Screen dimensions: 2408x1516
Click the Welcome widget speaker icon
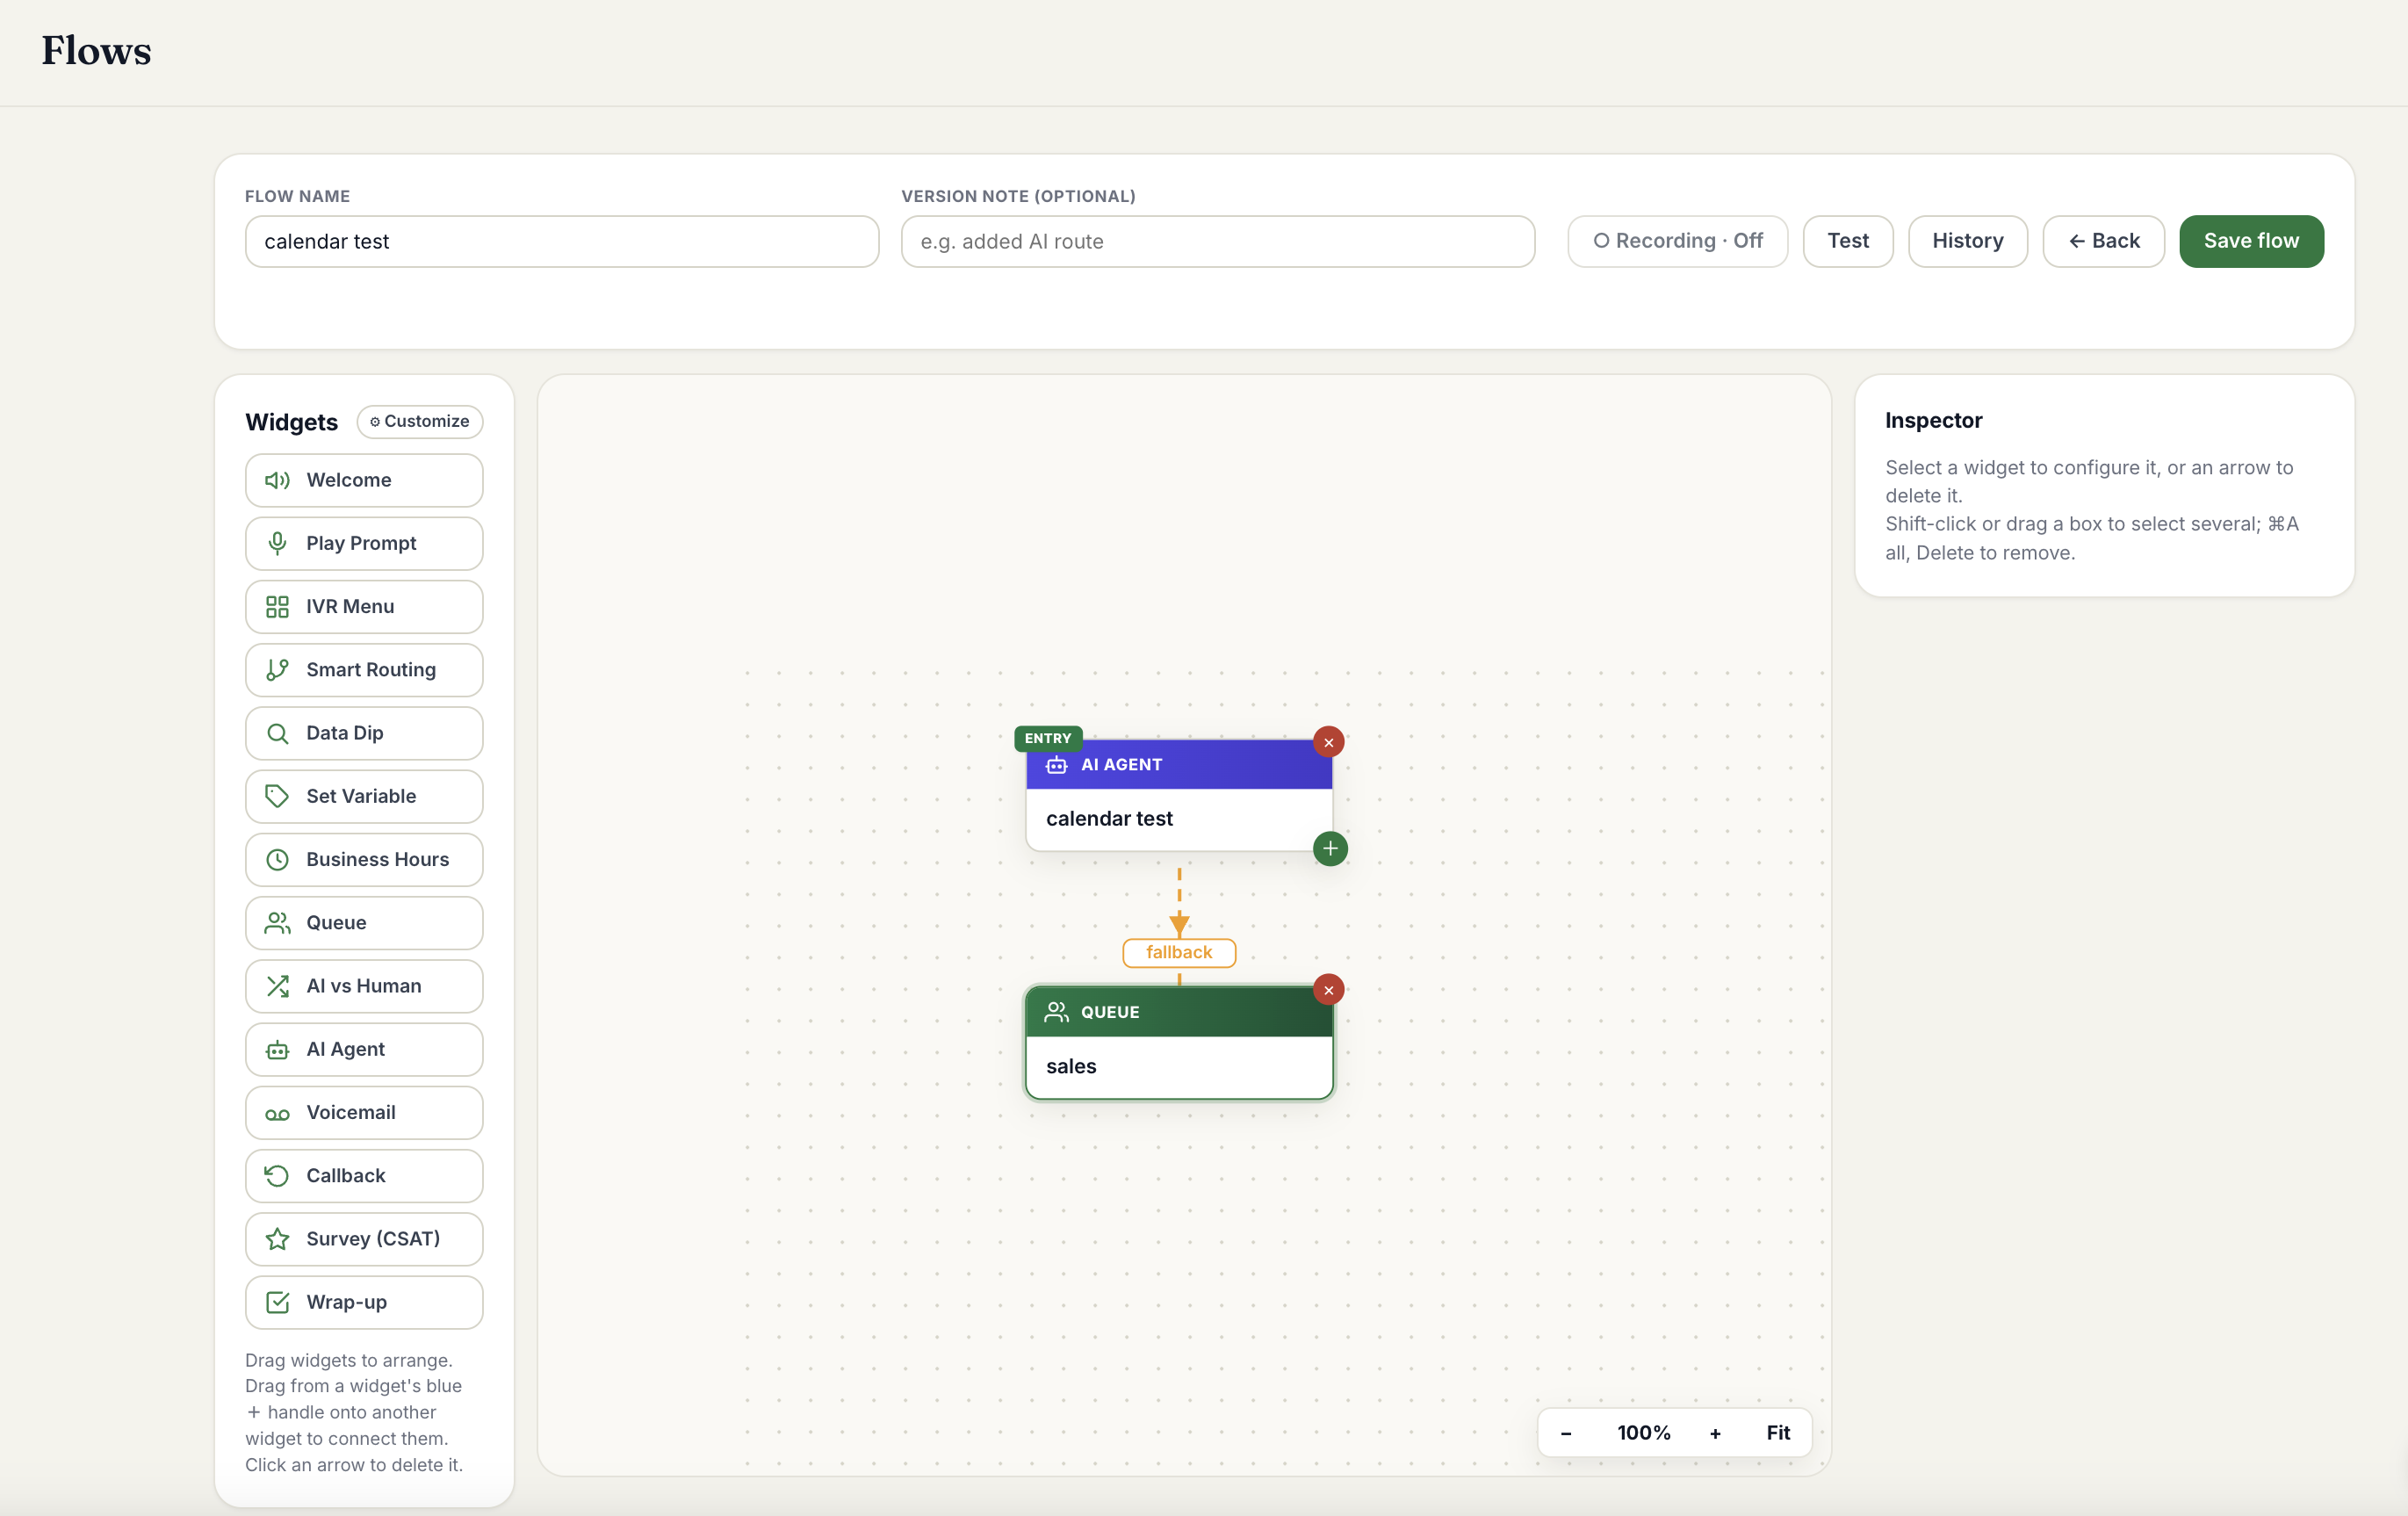[277, 480]
